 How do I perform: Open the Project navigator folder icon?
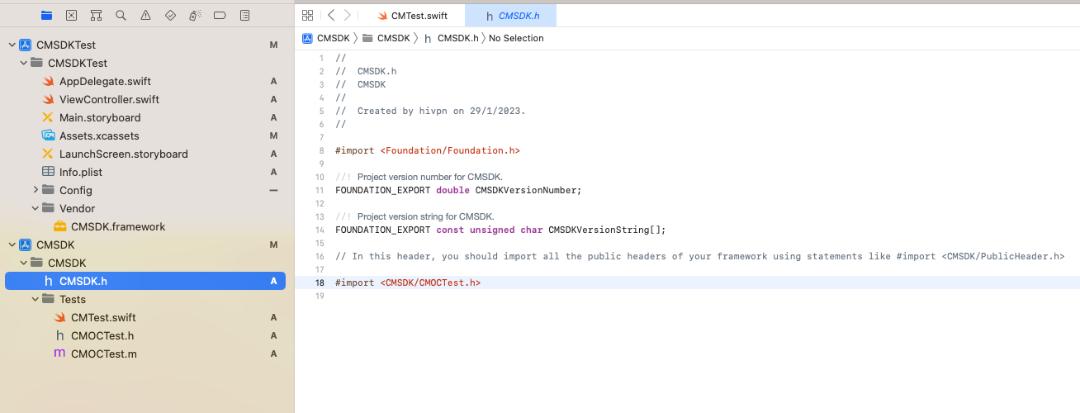pos(47,15)
